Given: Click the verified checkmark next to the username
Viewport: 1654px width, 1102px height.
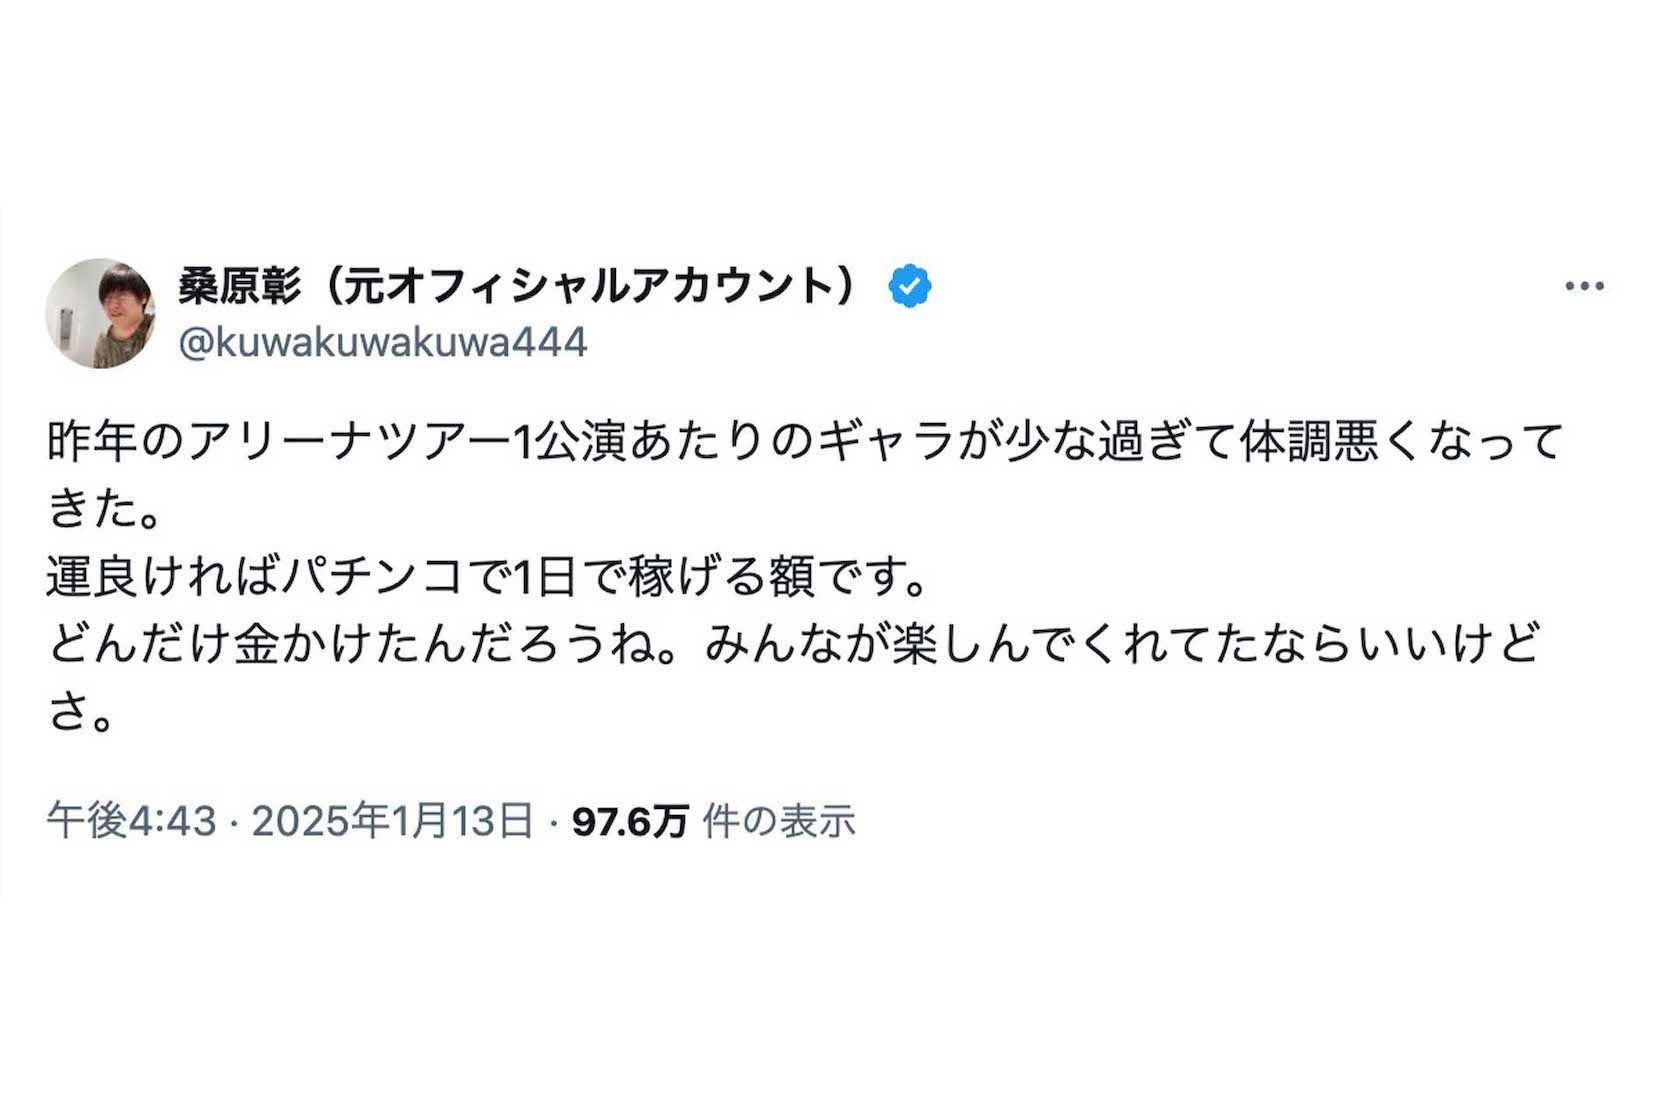Looking at the screenshot, I should coord(908,284).
